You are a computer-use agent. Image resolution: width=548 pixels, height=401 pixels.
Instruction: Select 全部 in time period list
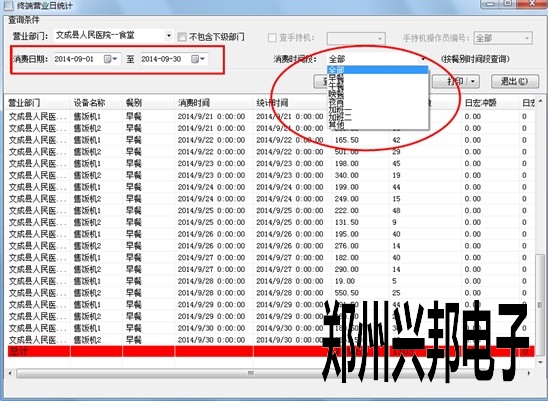(x=377, y=70)
